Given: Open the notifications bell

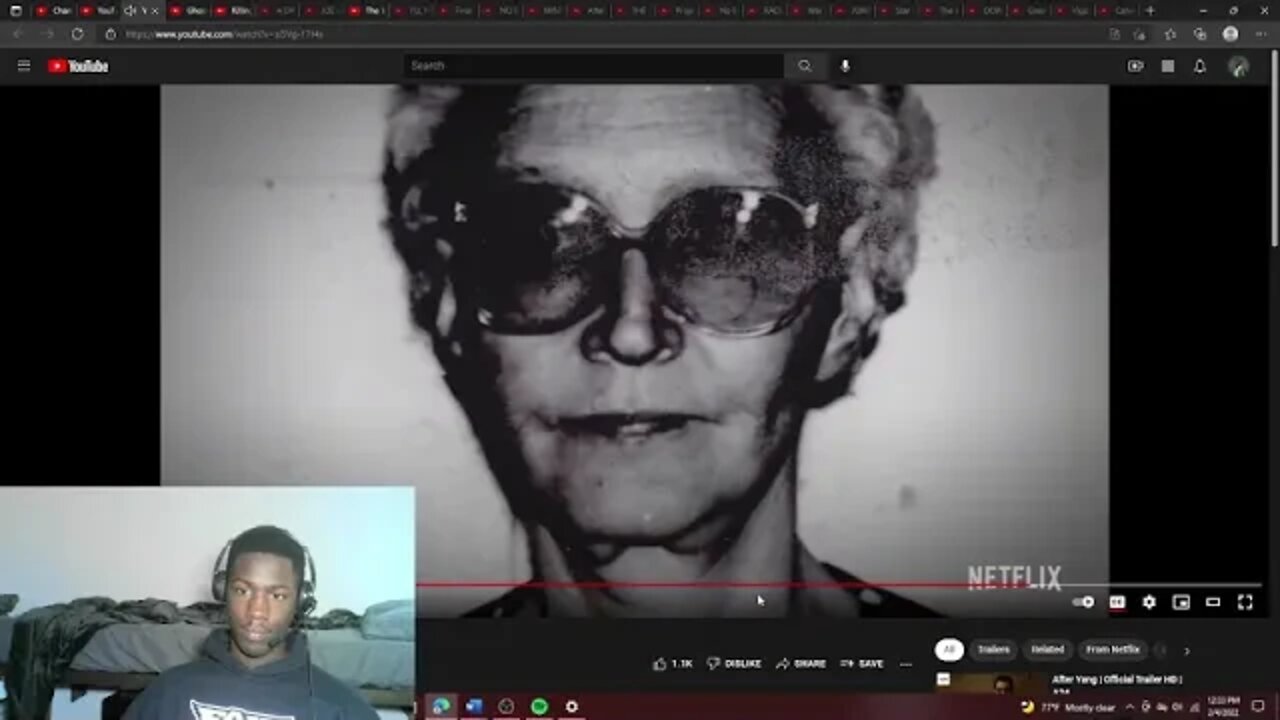Looking at the screenshot, I should tap(1200, 66).
